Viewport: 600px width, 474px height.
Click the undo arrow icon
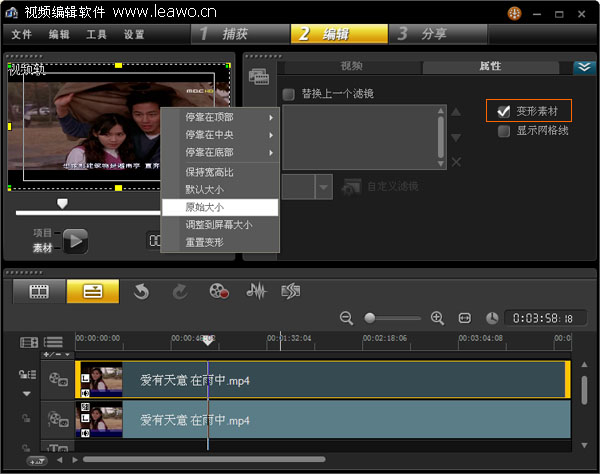point(141,291)
